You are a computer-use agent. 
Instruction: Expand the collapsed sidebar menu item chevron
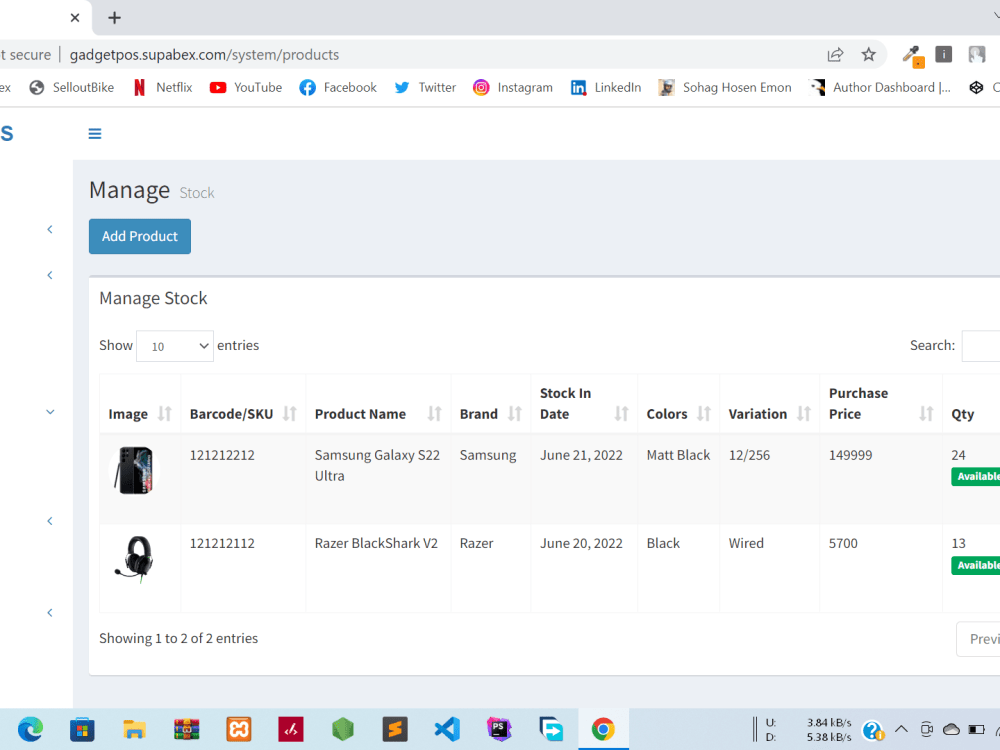pos(50,229)
